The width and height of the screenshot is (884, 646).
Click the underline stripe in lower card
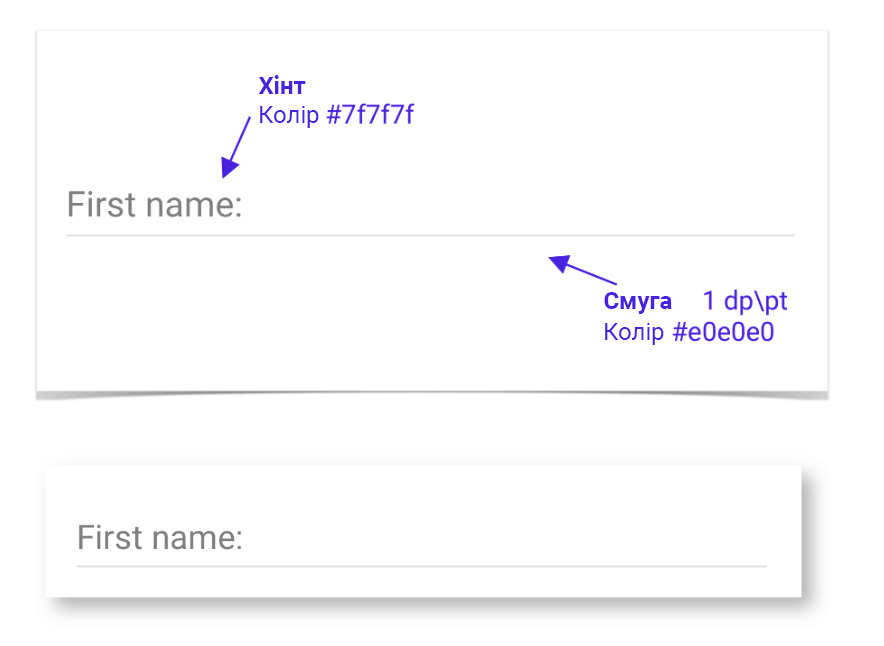coord(422,566)
